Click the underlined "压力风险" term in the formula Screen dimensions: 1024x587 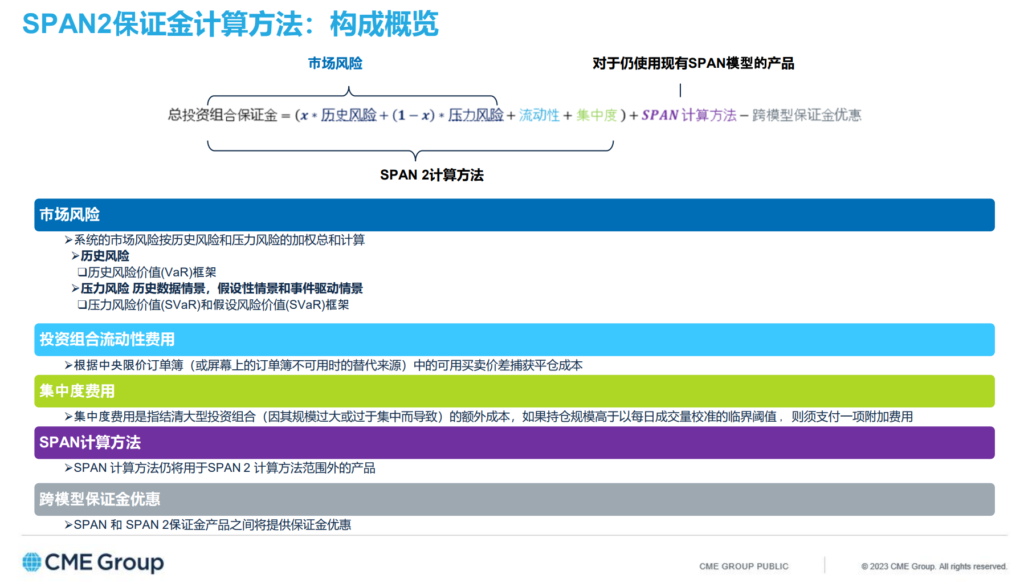point(475,116)
